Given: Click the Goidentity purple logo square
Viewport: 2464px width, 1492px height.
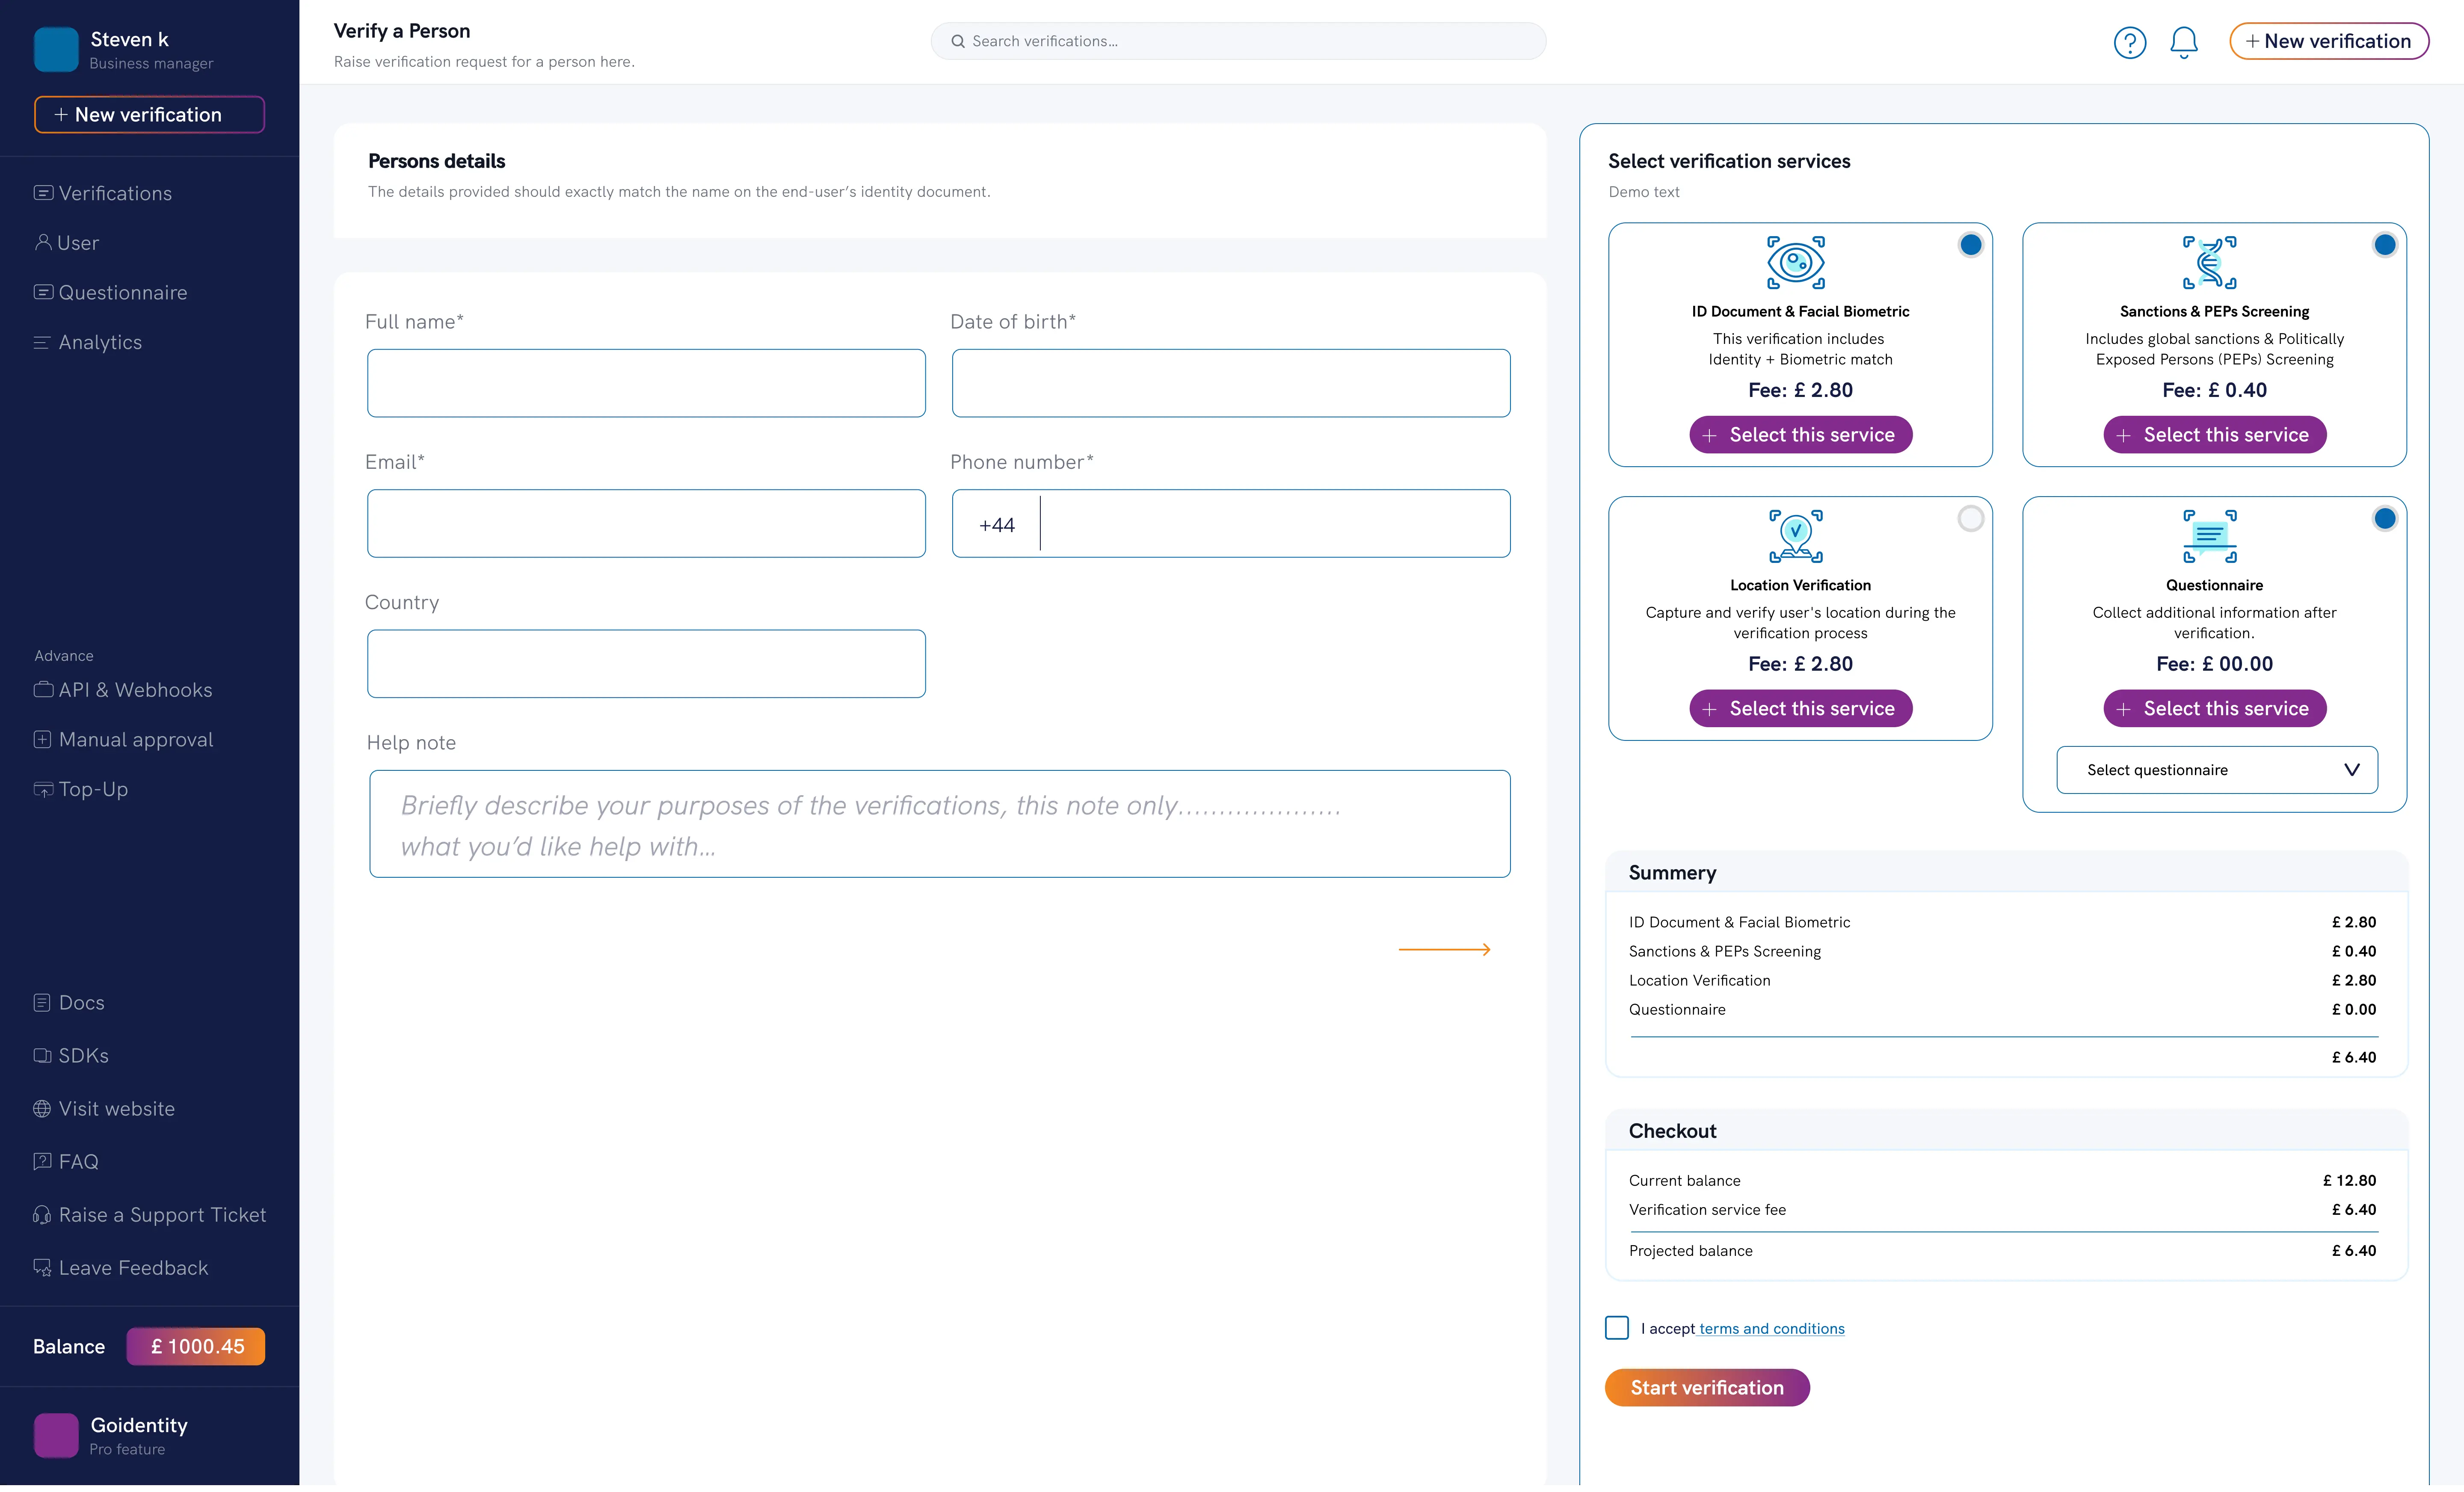Looking at the screenshot, I should (56, 1435).
